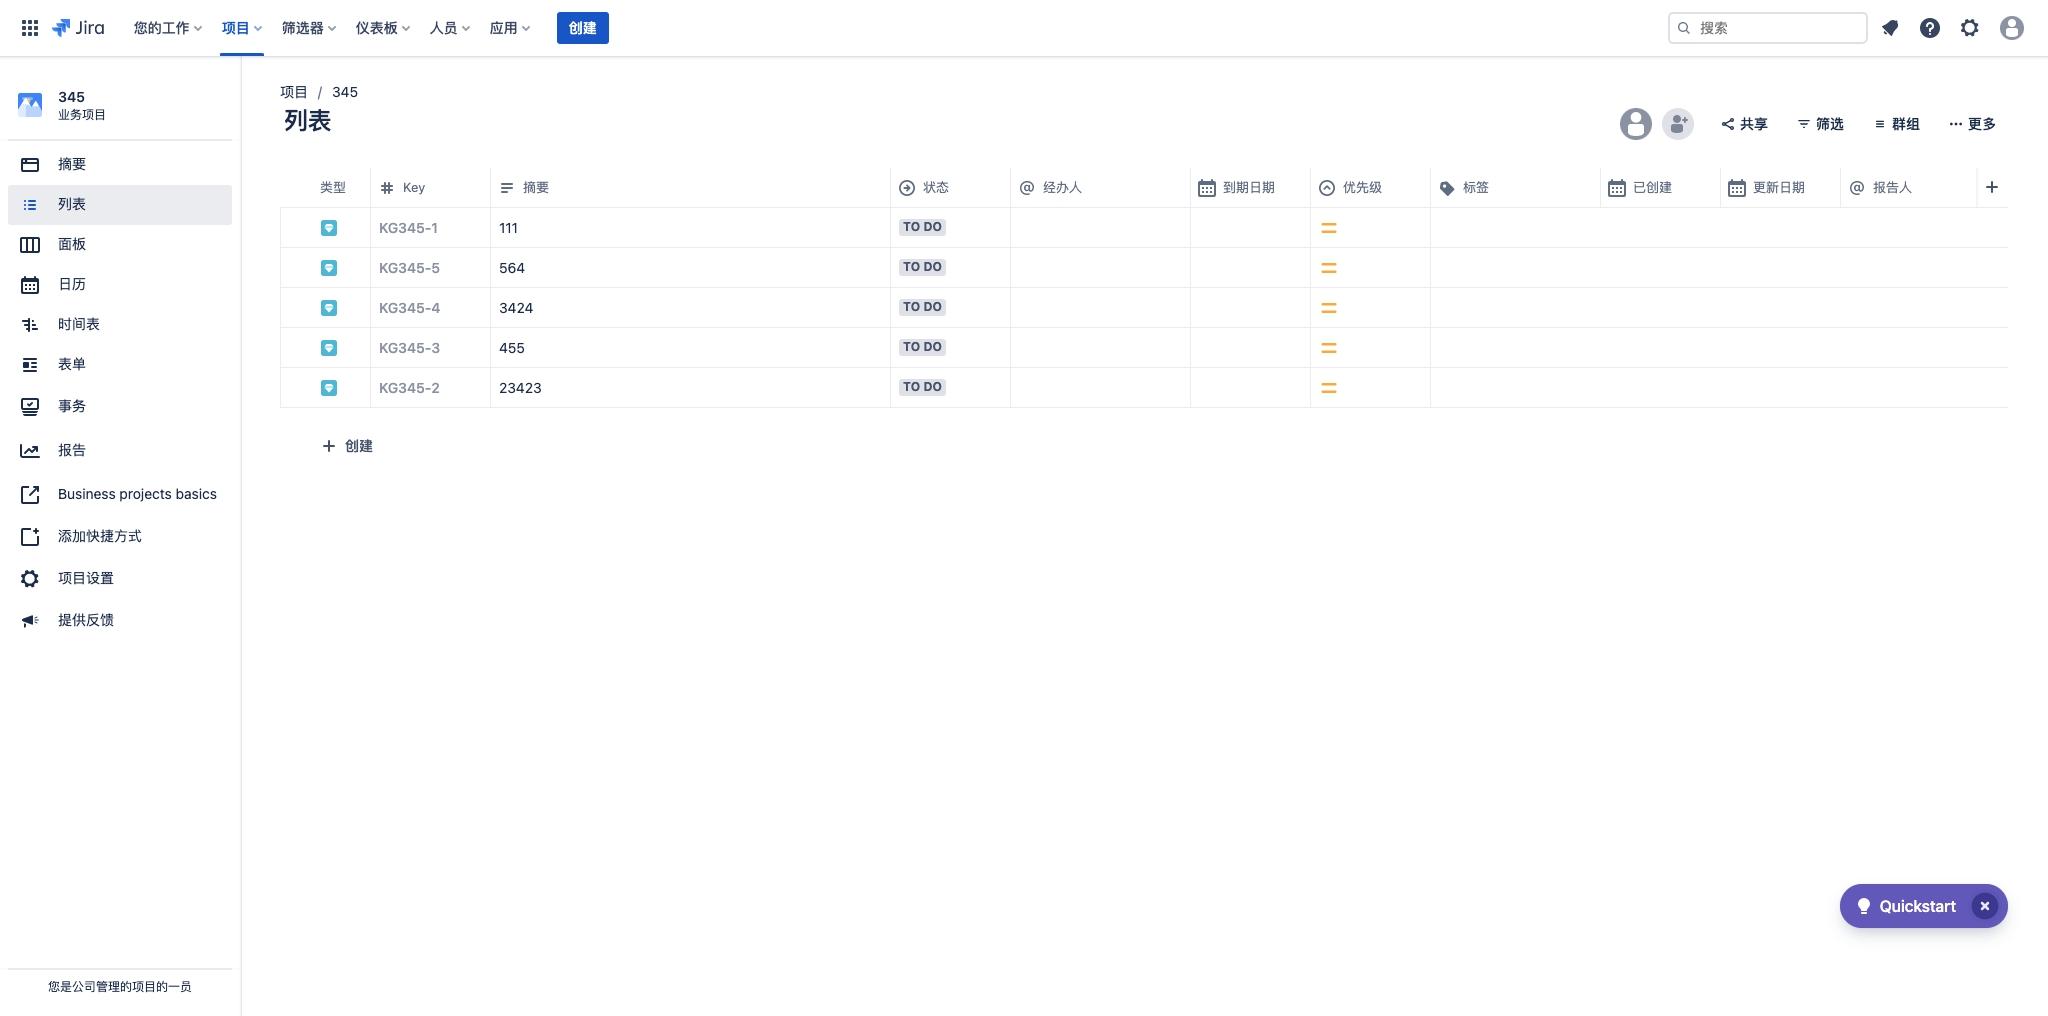Screen dimensions: 2048x1016
Task: Click medium priority icon for KG345-5
Action: pos(1329,268)
